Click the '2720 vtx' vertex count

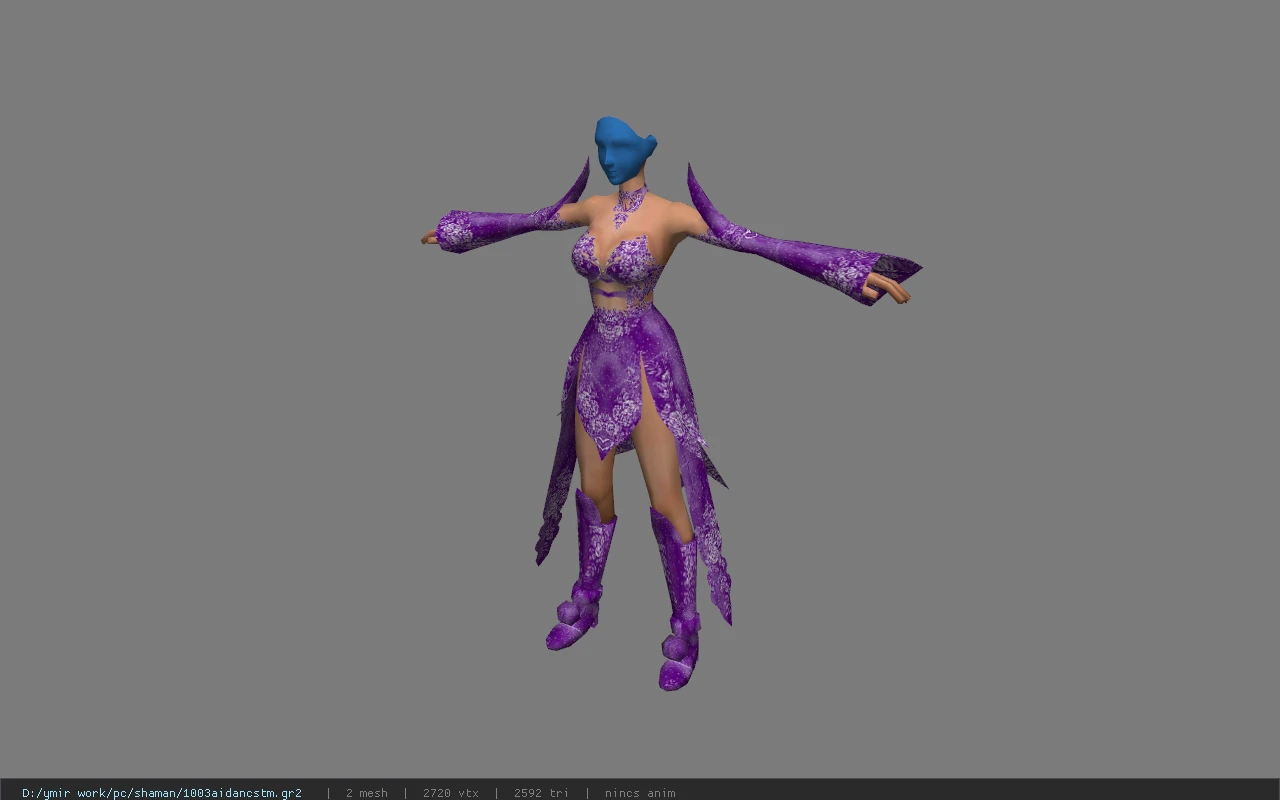pos(451,793)
